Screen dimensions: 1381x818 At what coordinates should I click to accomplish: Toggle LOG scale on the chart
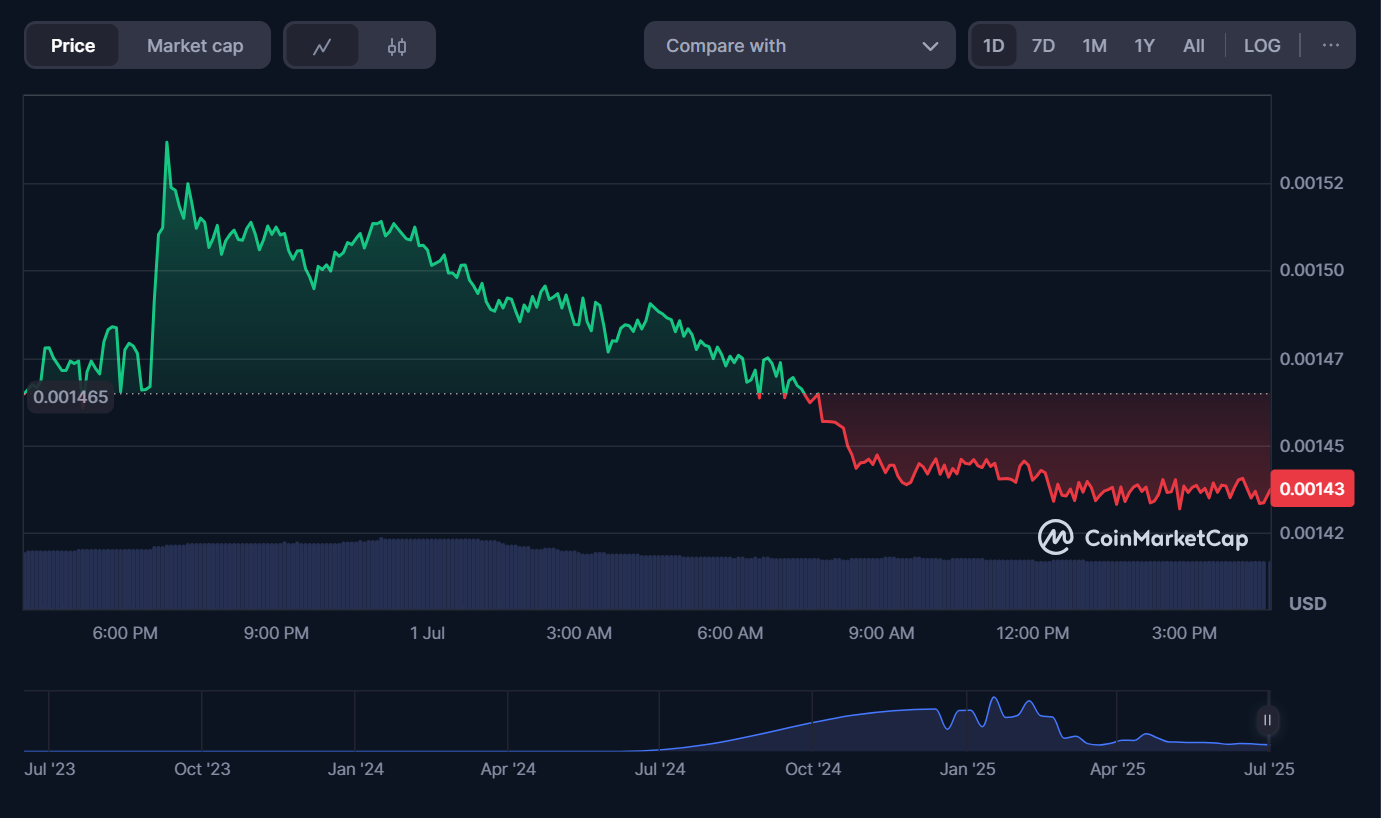tap(1262, 46)
